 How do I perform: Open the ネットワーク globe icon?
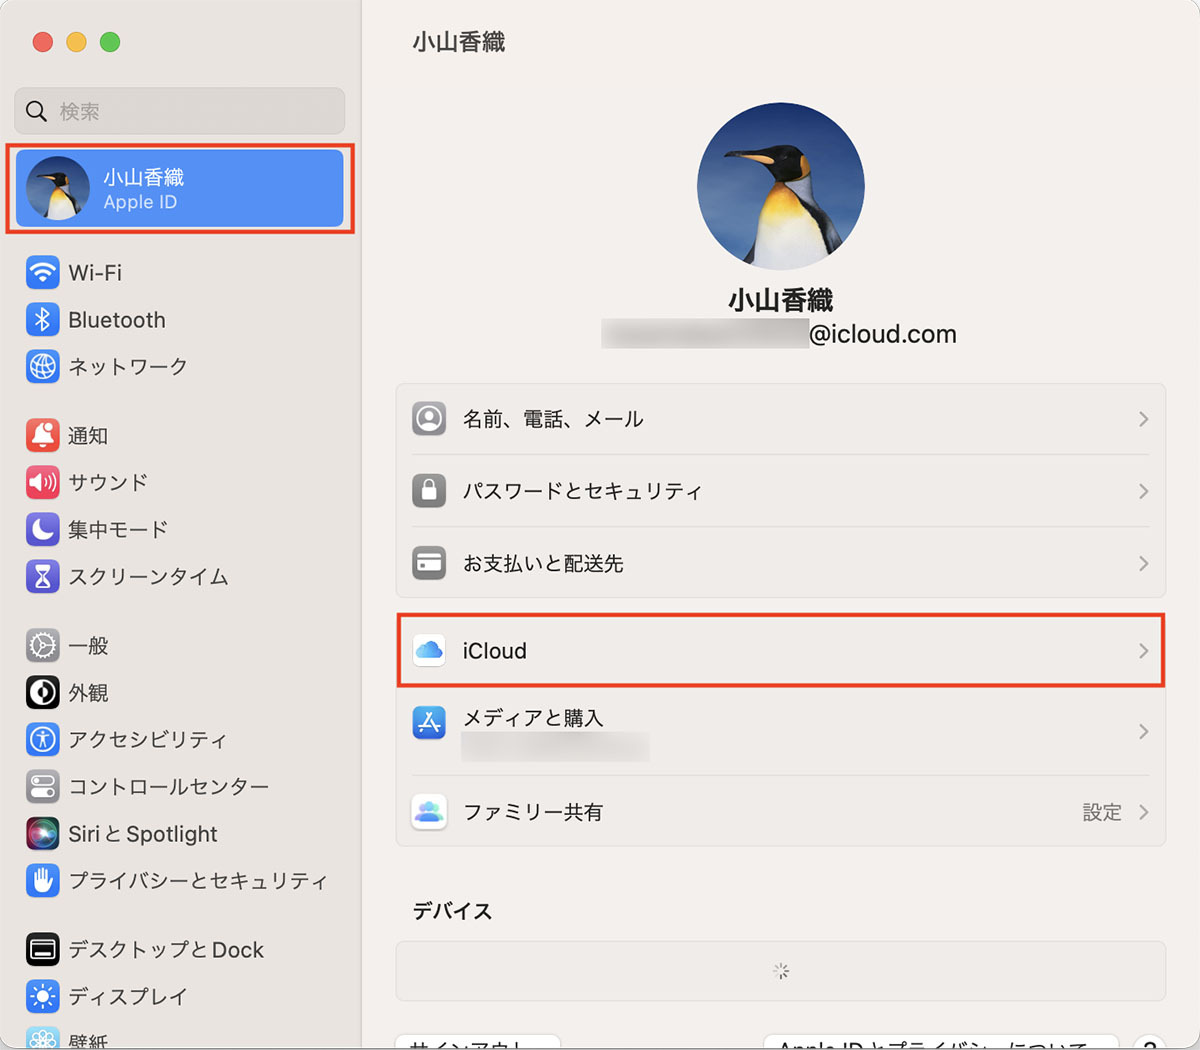click(42, 367)
